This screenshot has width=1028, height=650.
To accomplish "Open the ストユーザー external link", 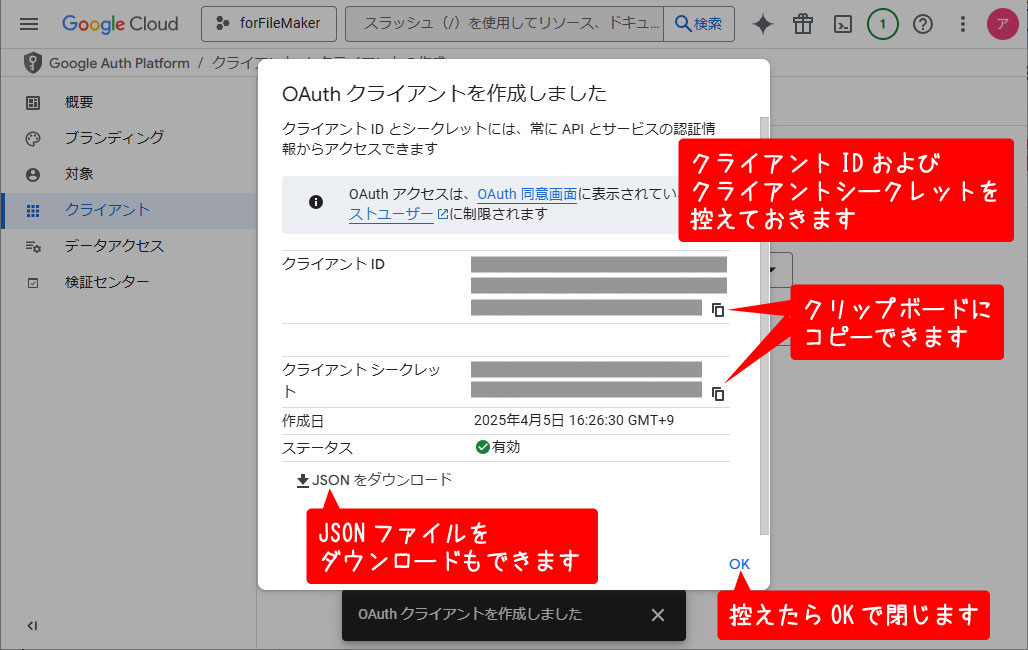I will coord(398,214).
